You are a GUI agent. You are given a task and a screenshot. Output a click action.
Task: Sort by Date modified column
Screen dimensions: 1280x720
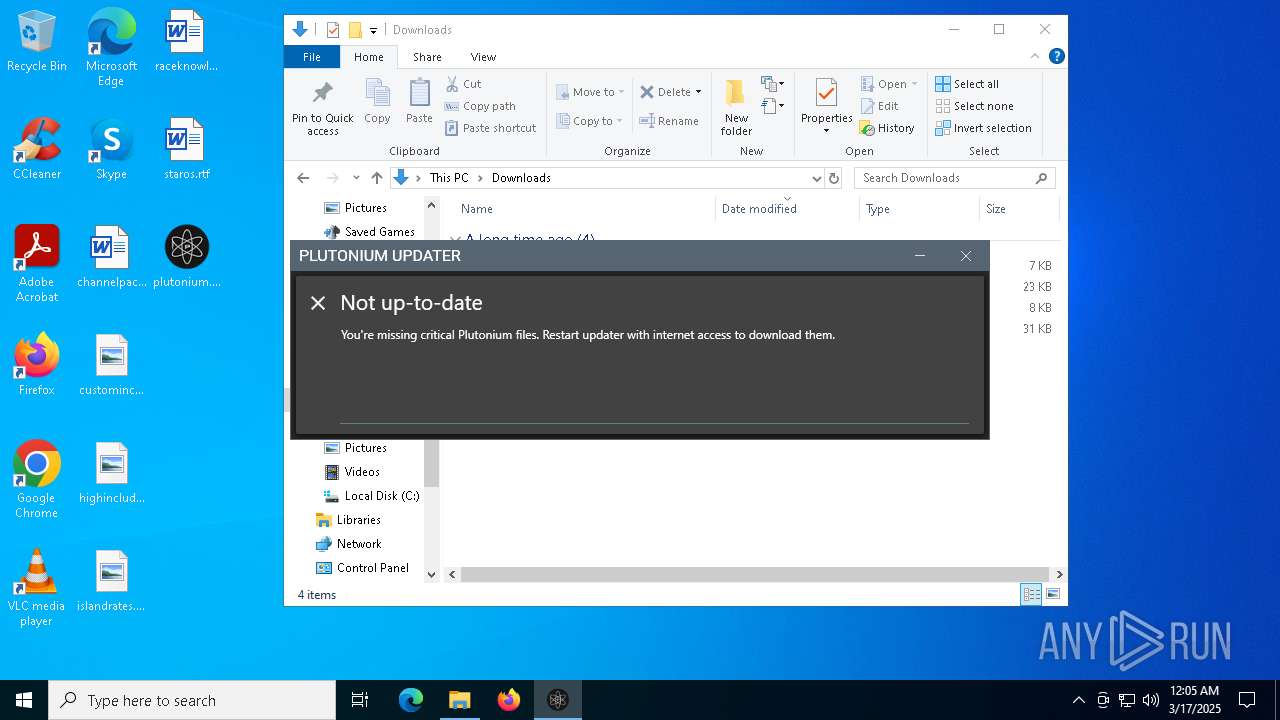(x=759, y=209)
